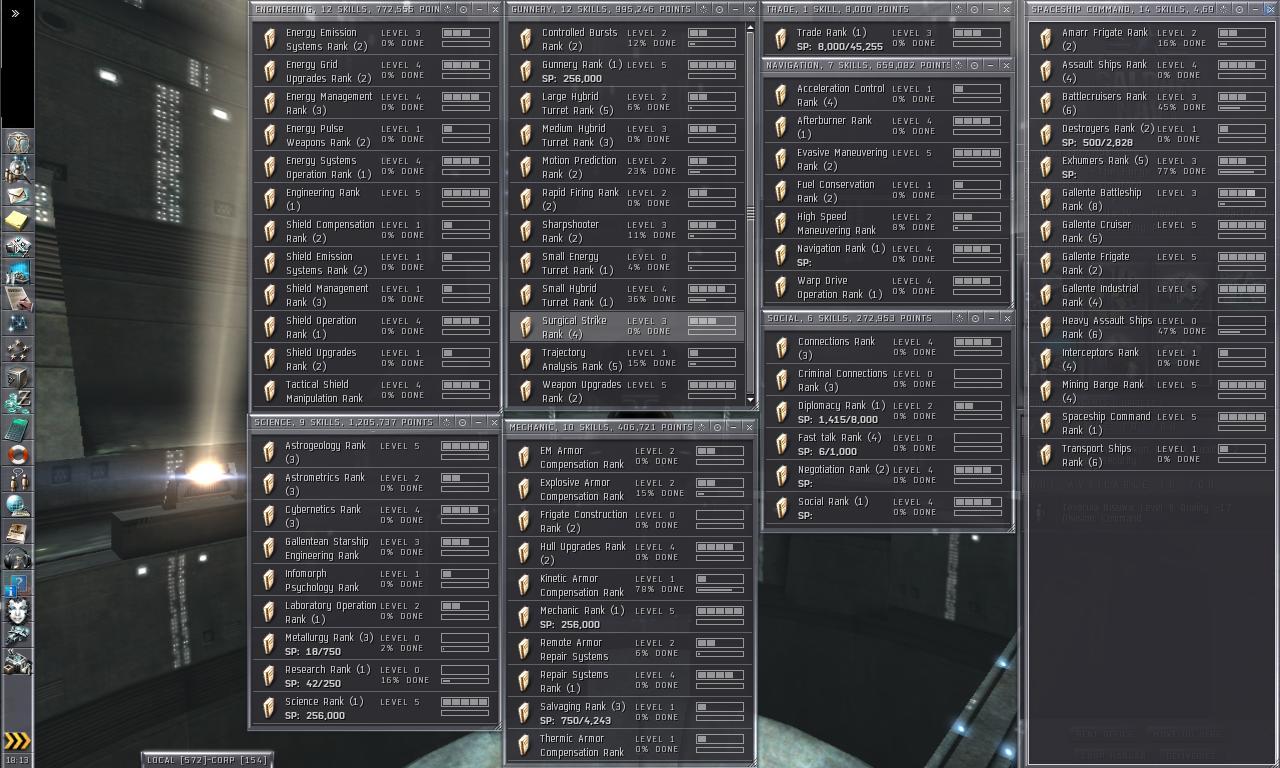The width and height of the screenshot is (1280, 768).
Task: Select the Astrometrics Rank (3) skill
Action: [x=375, y=484]
